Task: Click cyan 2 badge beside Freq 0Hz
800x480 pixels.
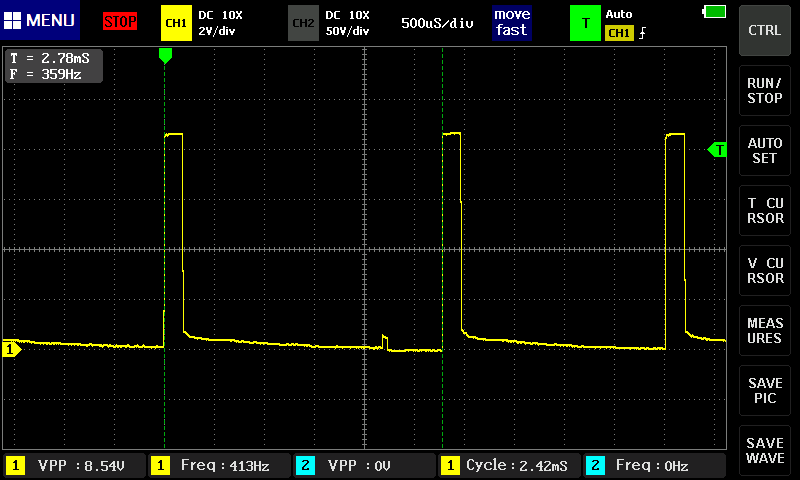Action: 595,465
